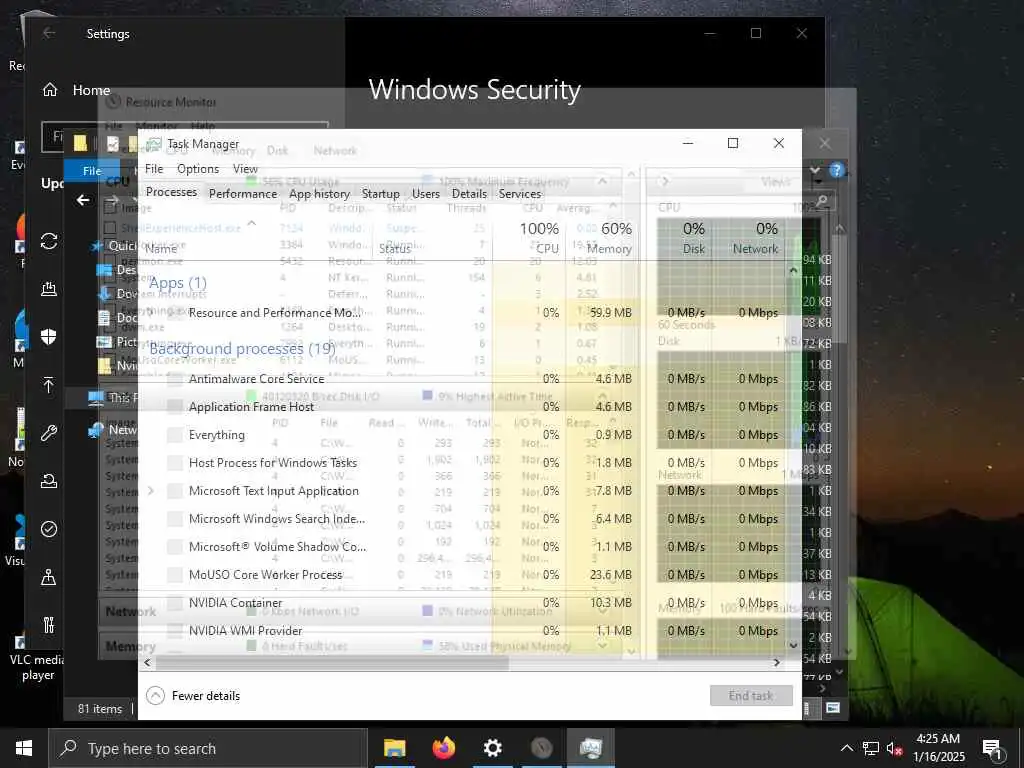Check ShellExperienceHost.exe in Resource Monitor
This screenshot has height=768, width=1024.
(x=110, y=228)
